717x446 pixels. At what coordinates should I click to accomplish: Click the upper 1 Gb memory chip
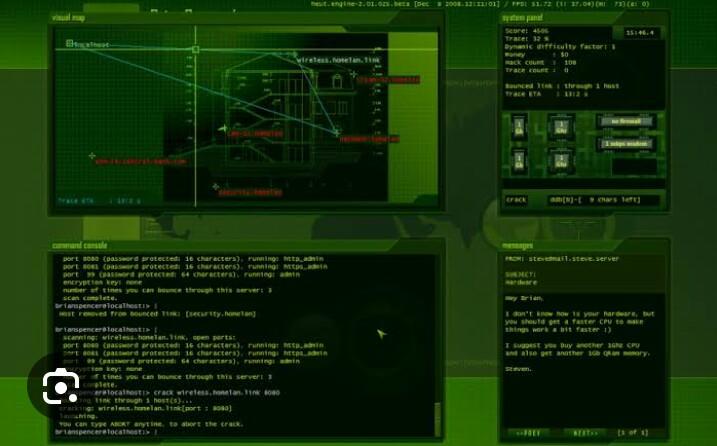519,127
